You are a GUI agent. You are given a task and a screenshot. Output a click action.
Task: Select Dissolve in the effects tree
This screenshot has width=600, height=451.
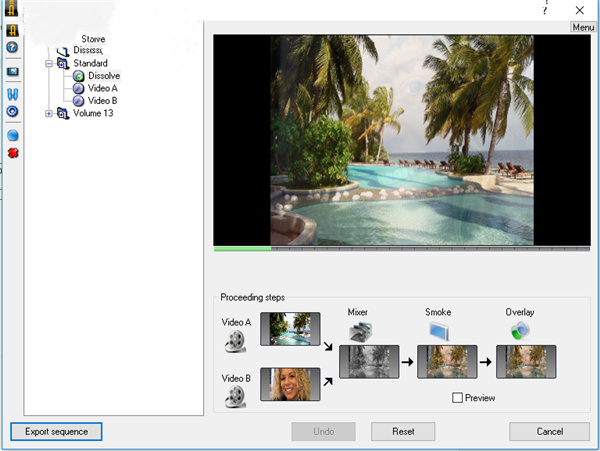103,76
